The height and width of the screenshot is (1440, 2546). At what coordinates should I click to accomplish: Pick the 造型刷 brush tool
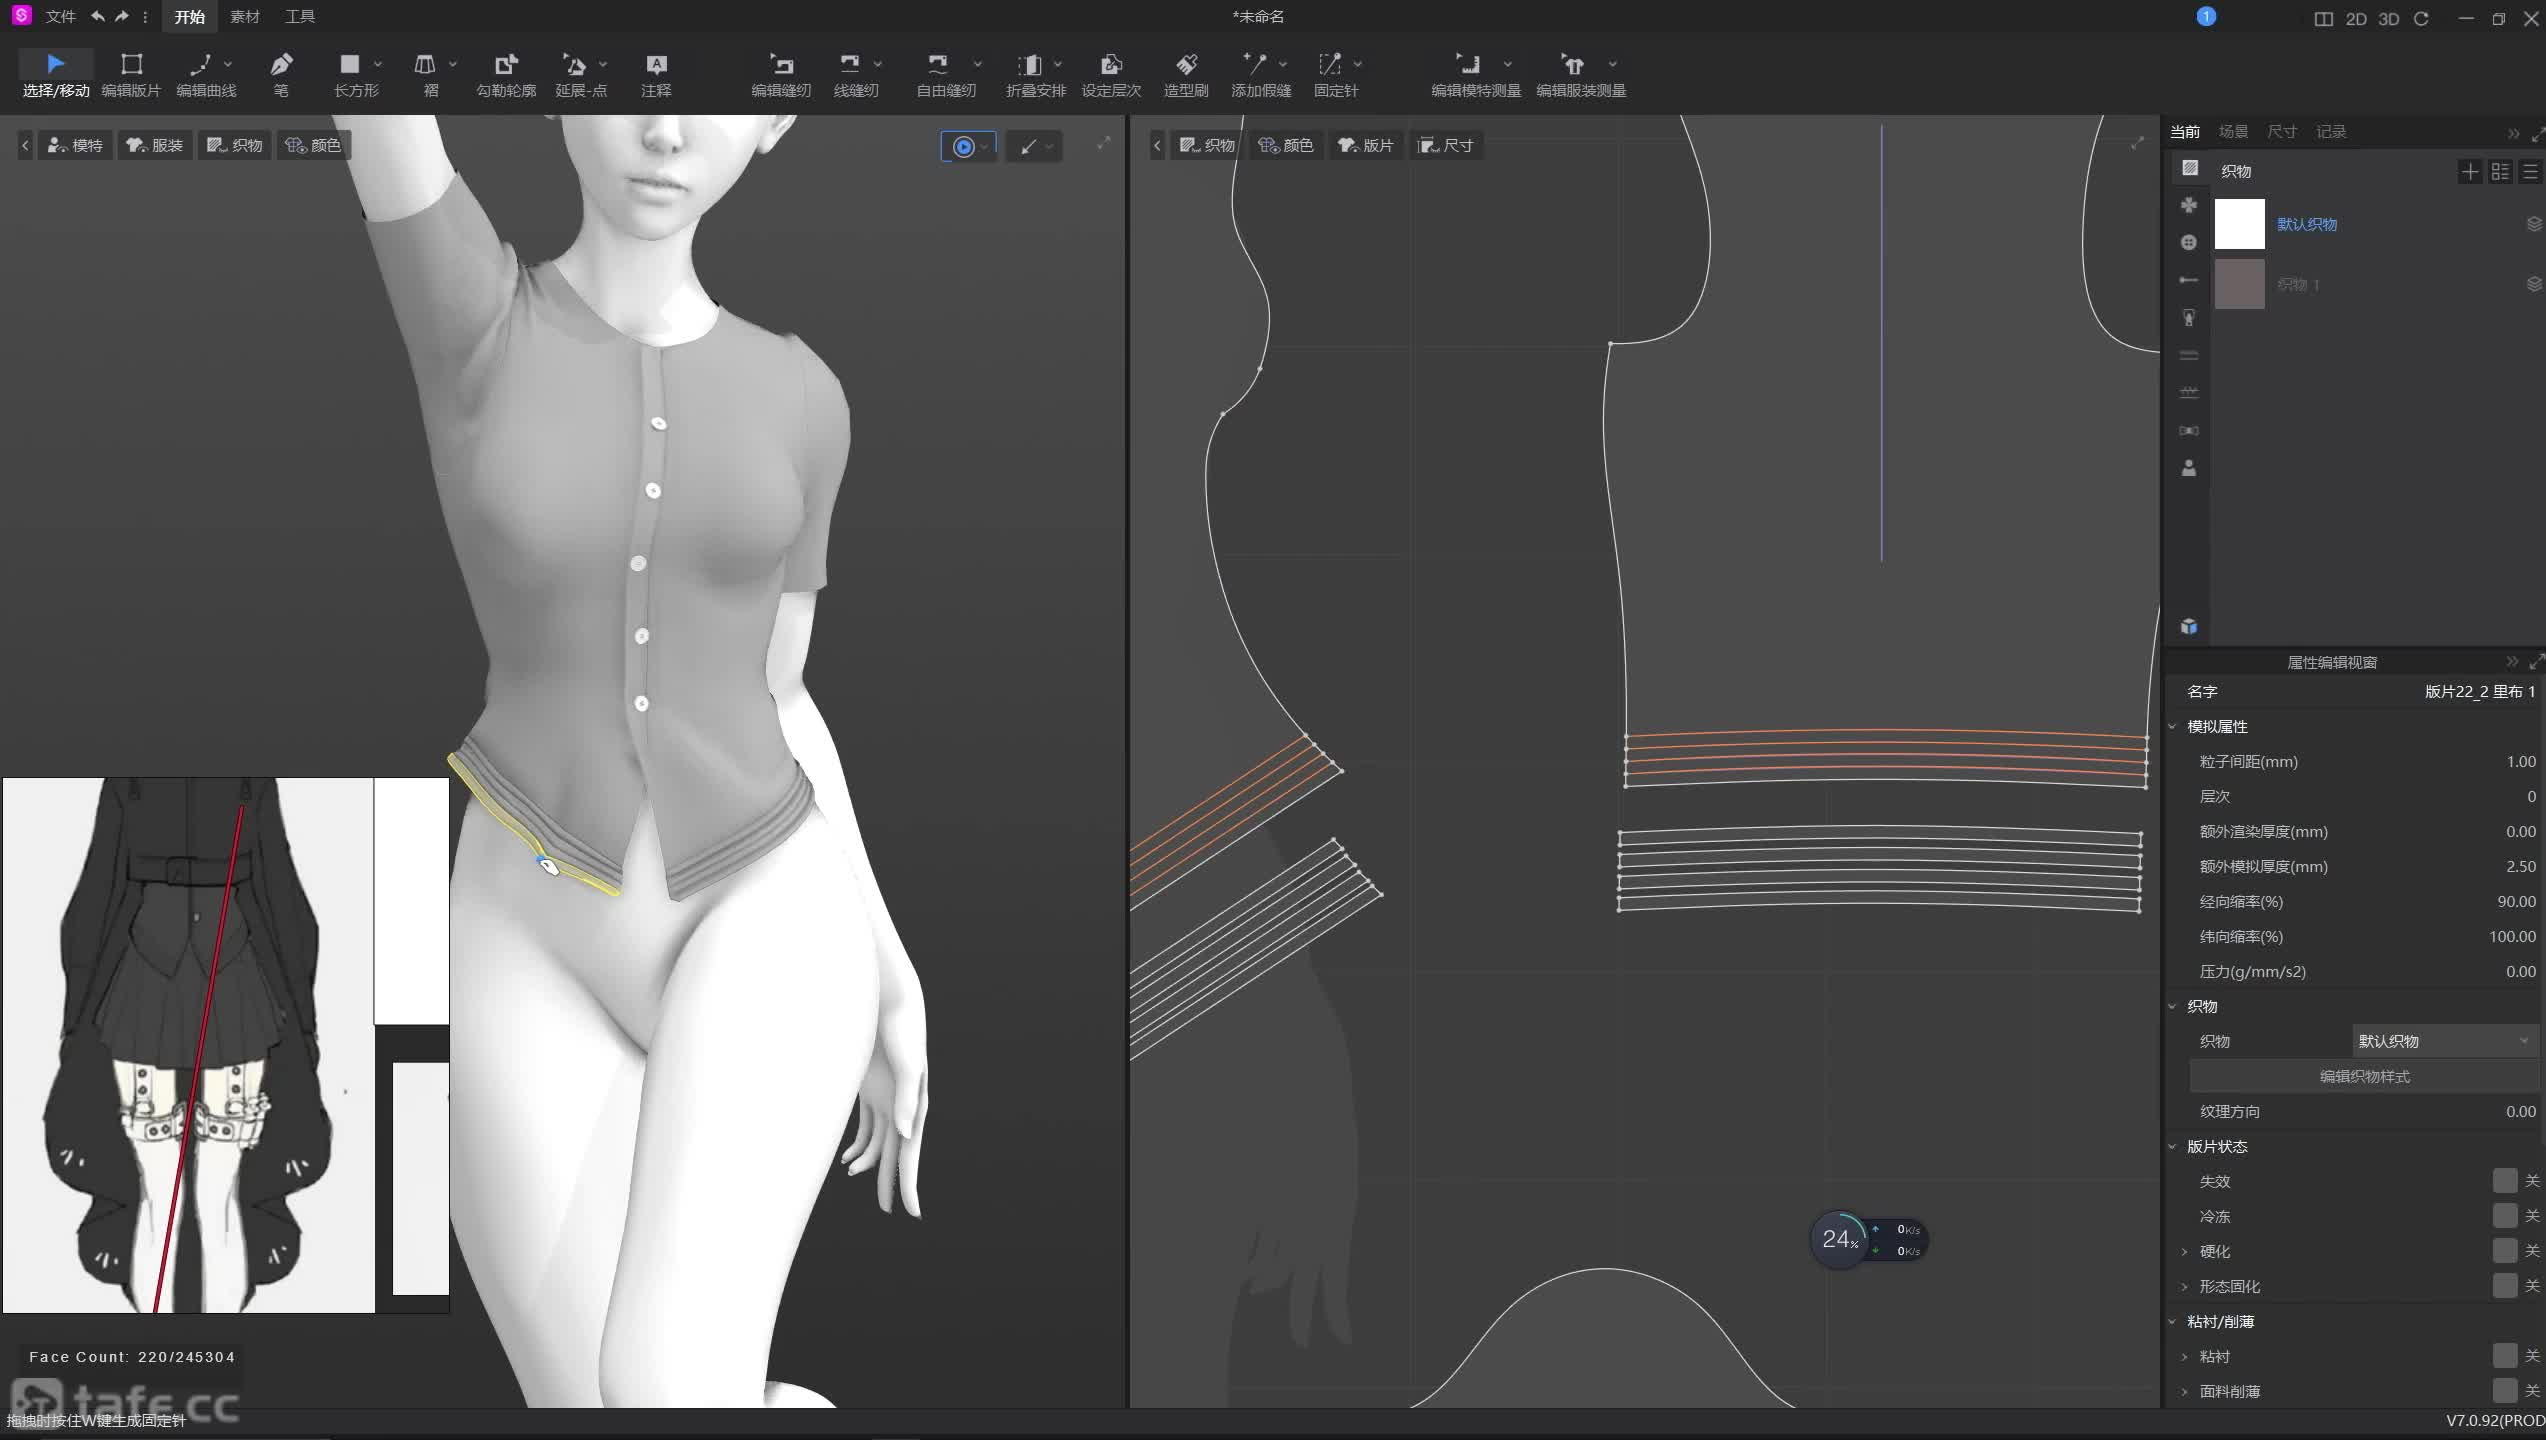coord(1186,75)
